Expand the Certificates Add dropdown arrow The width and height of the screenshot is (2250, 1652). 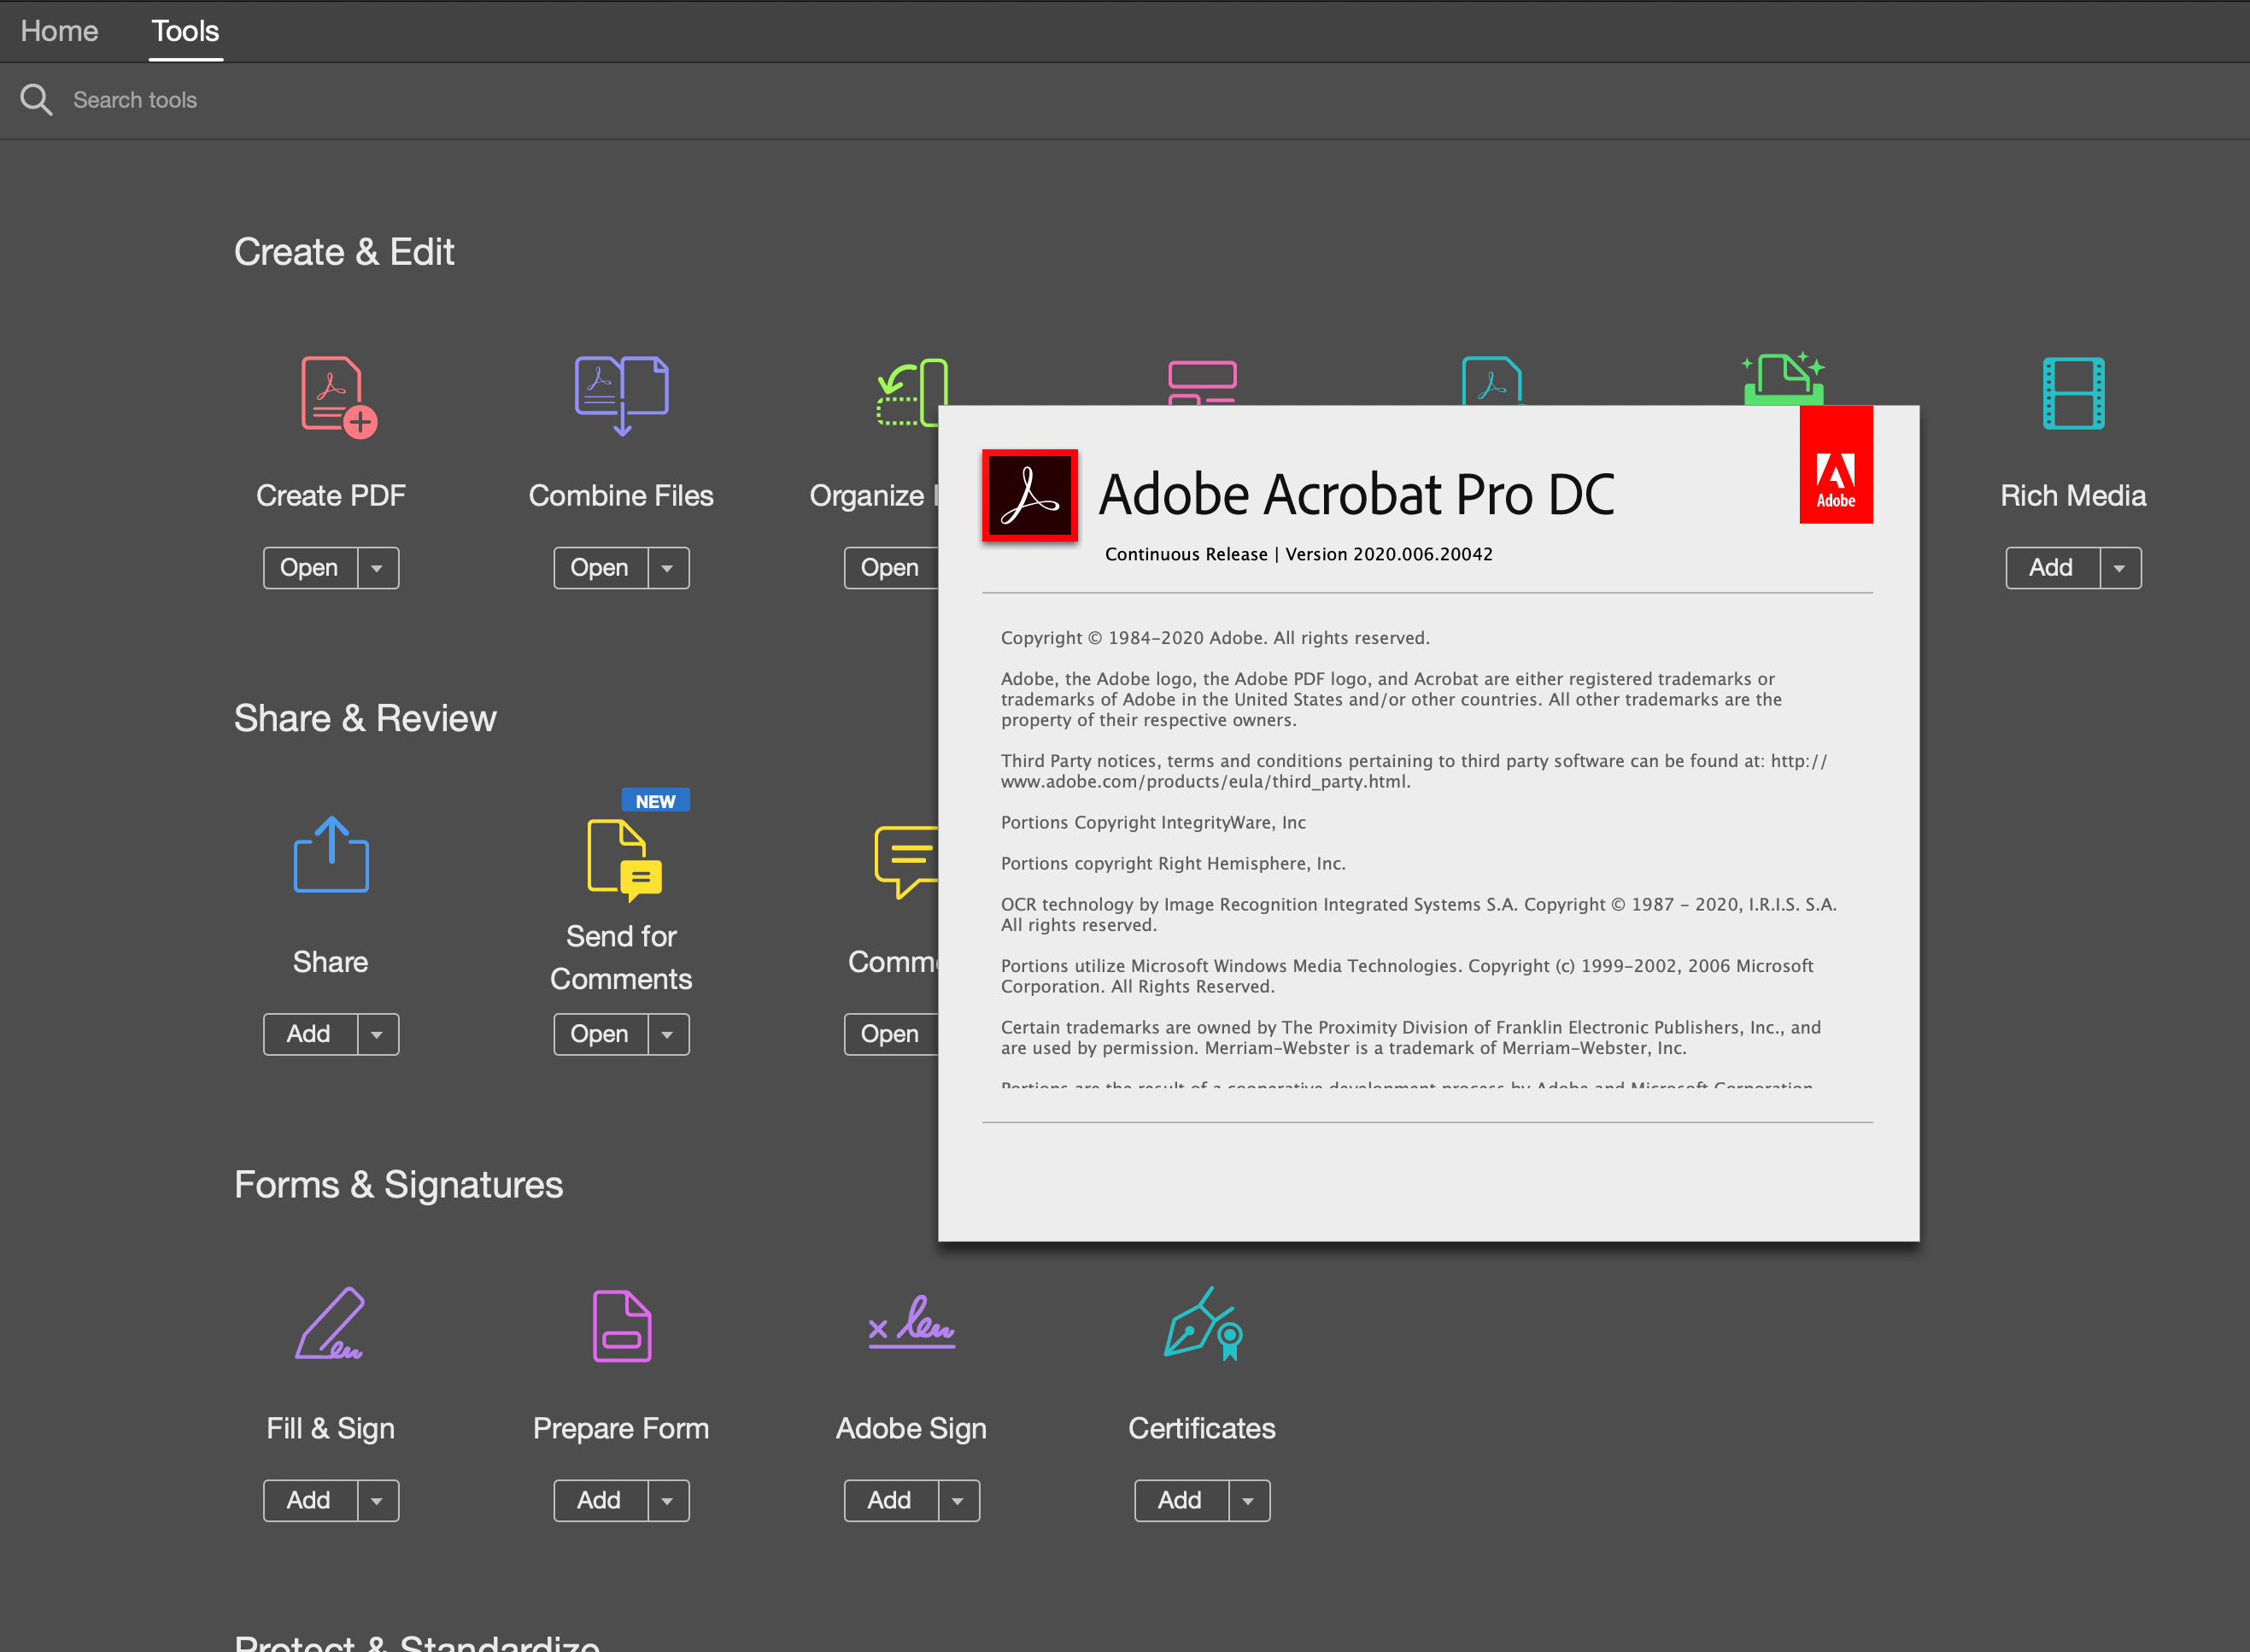click(1248, 1501)
